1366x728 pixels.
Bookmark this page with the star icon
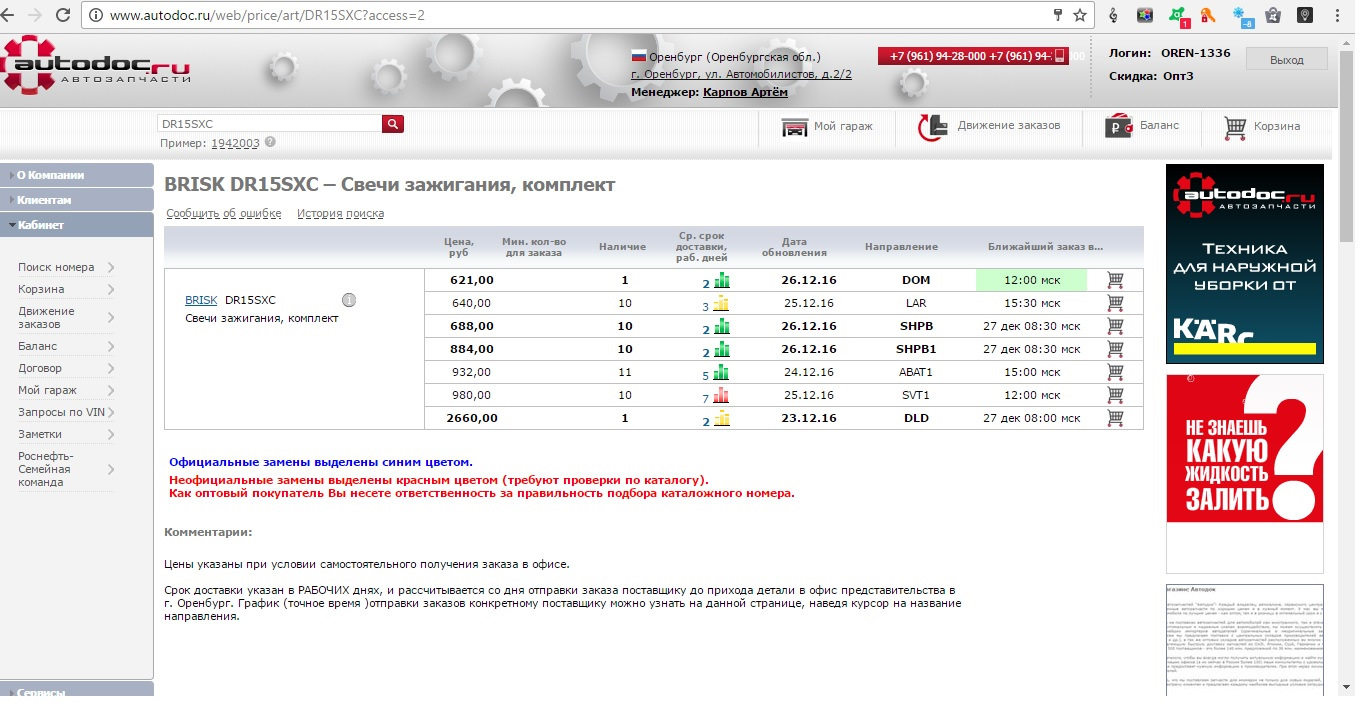(x=1080, y=15)
